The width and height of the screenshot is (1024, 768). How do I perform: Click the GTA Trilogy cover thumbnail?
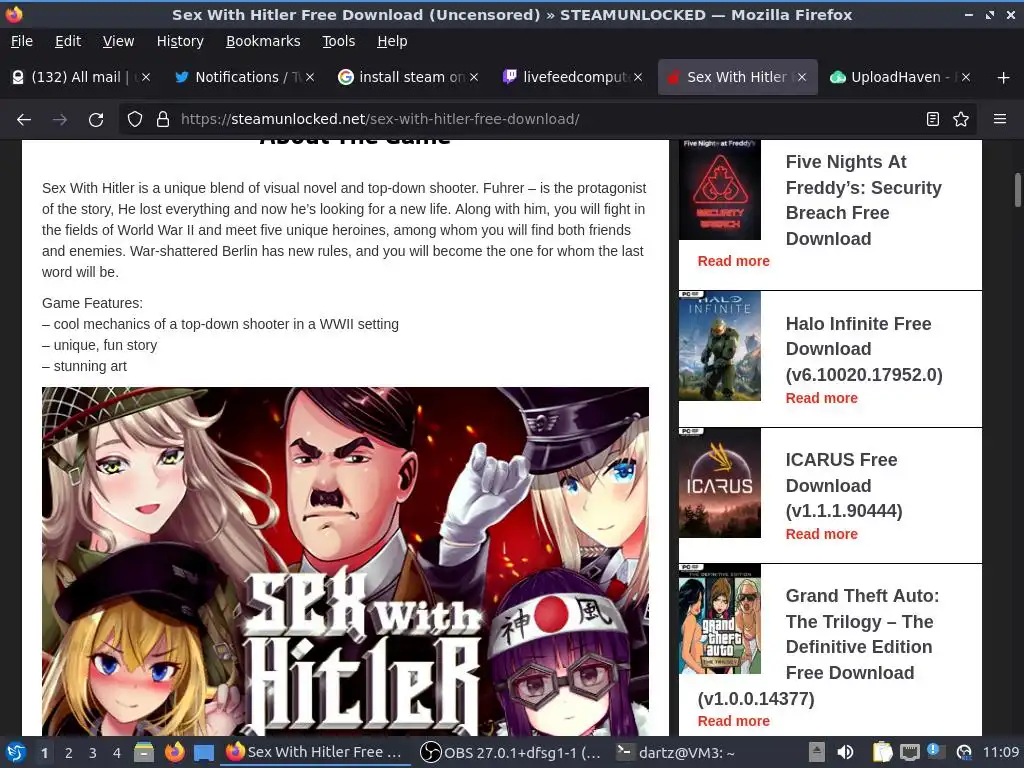coord(720,618)
